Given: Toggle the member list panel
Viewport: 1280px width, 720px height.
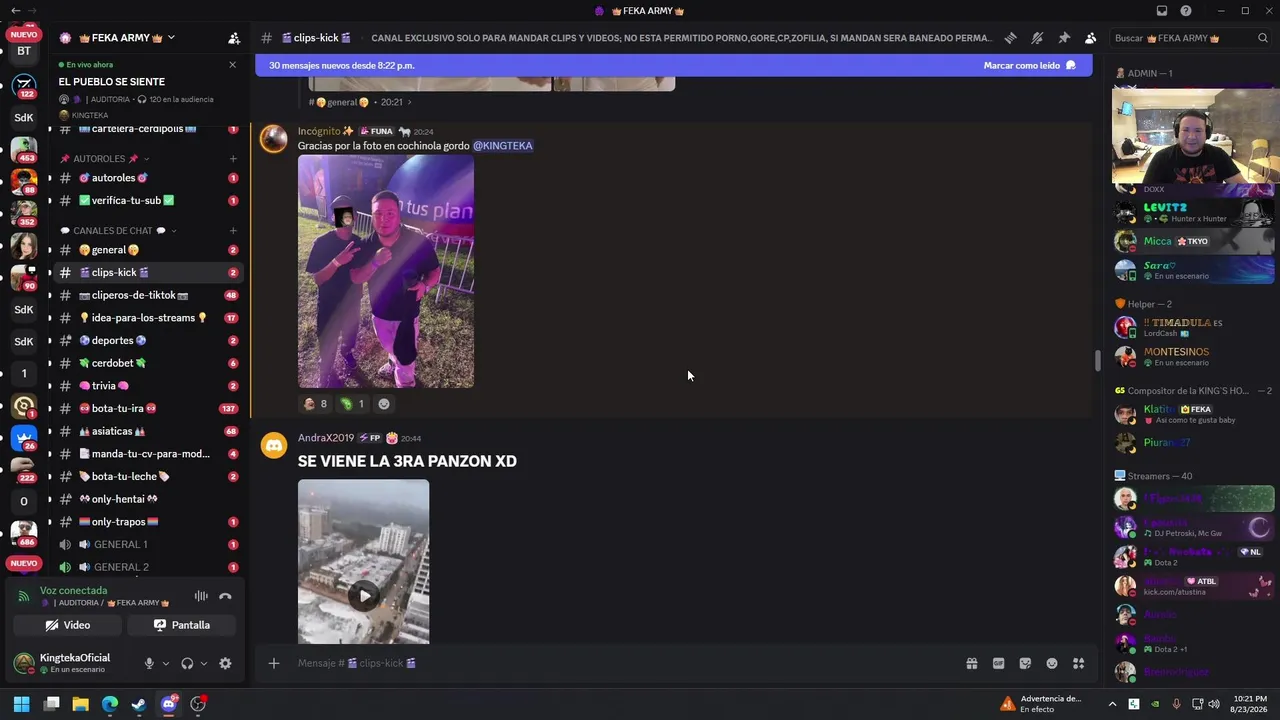Looking at the screenshot, I should click(x=1090, y=38).
